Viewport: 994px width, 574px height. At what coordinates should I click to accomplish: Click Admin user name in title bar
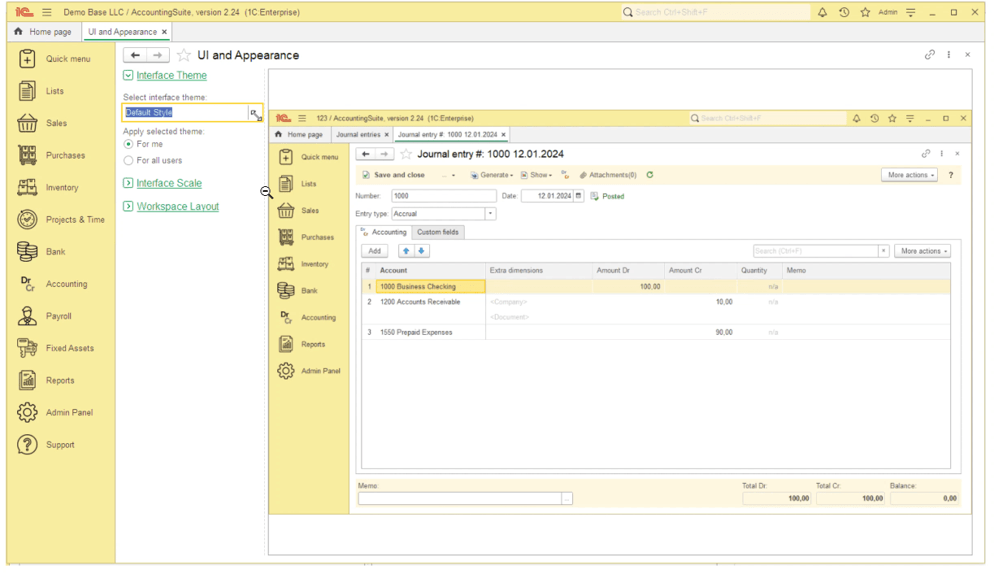click(887, 12)
